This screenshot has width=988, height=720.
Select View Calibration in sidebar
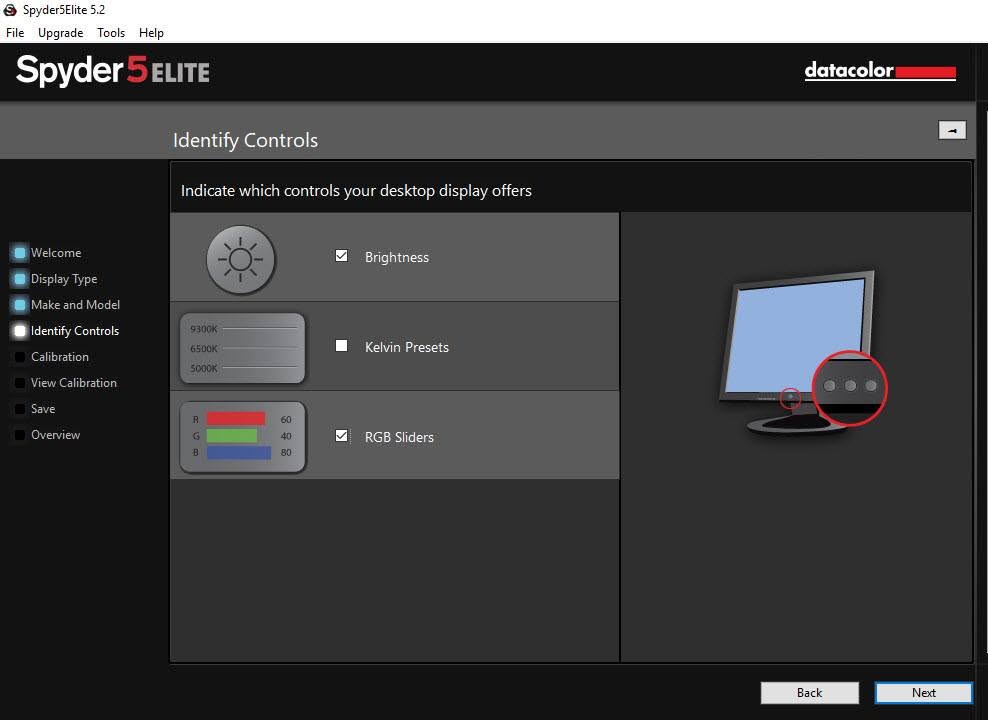(x=74, y=382)
